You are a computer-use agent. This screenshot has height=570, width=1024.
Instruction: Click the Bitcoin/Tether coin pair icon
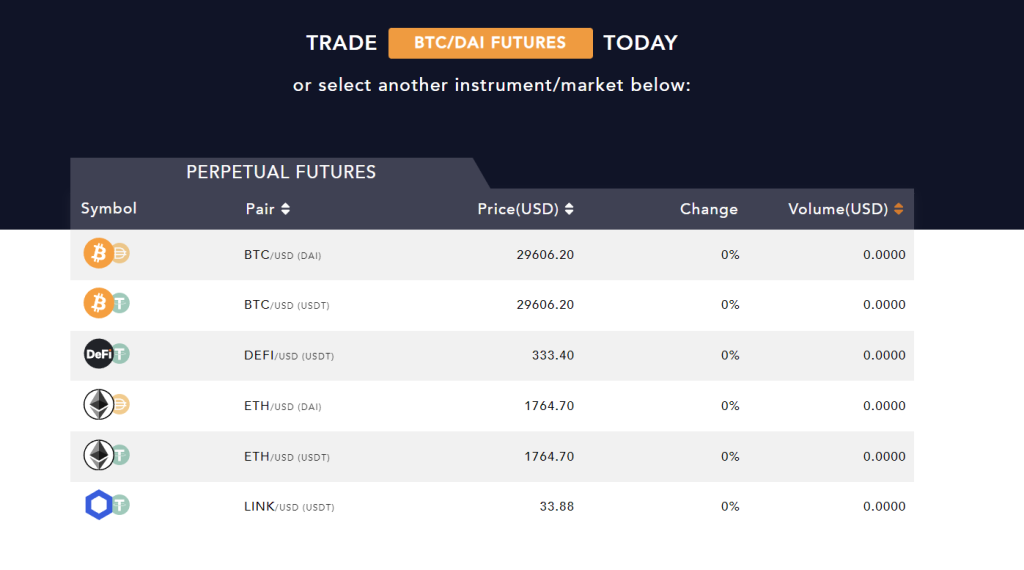(106, 304)
